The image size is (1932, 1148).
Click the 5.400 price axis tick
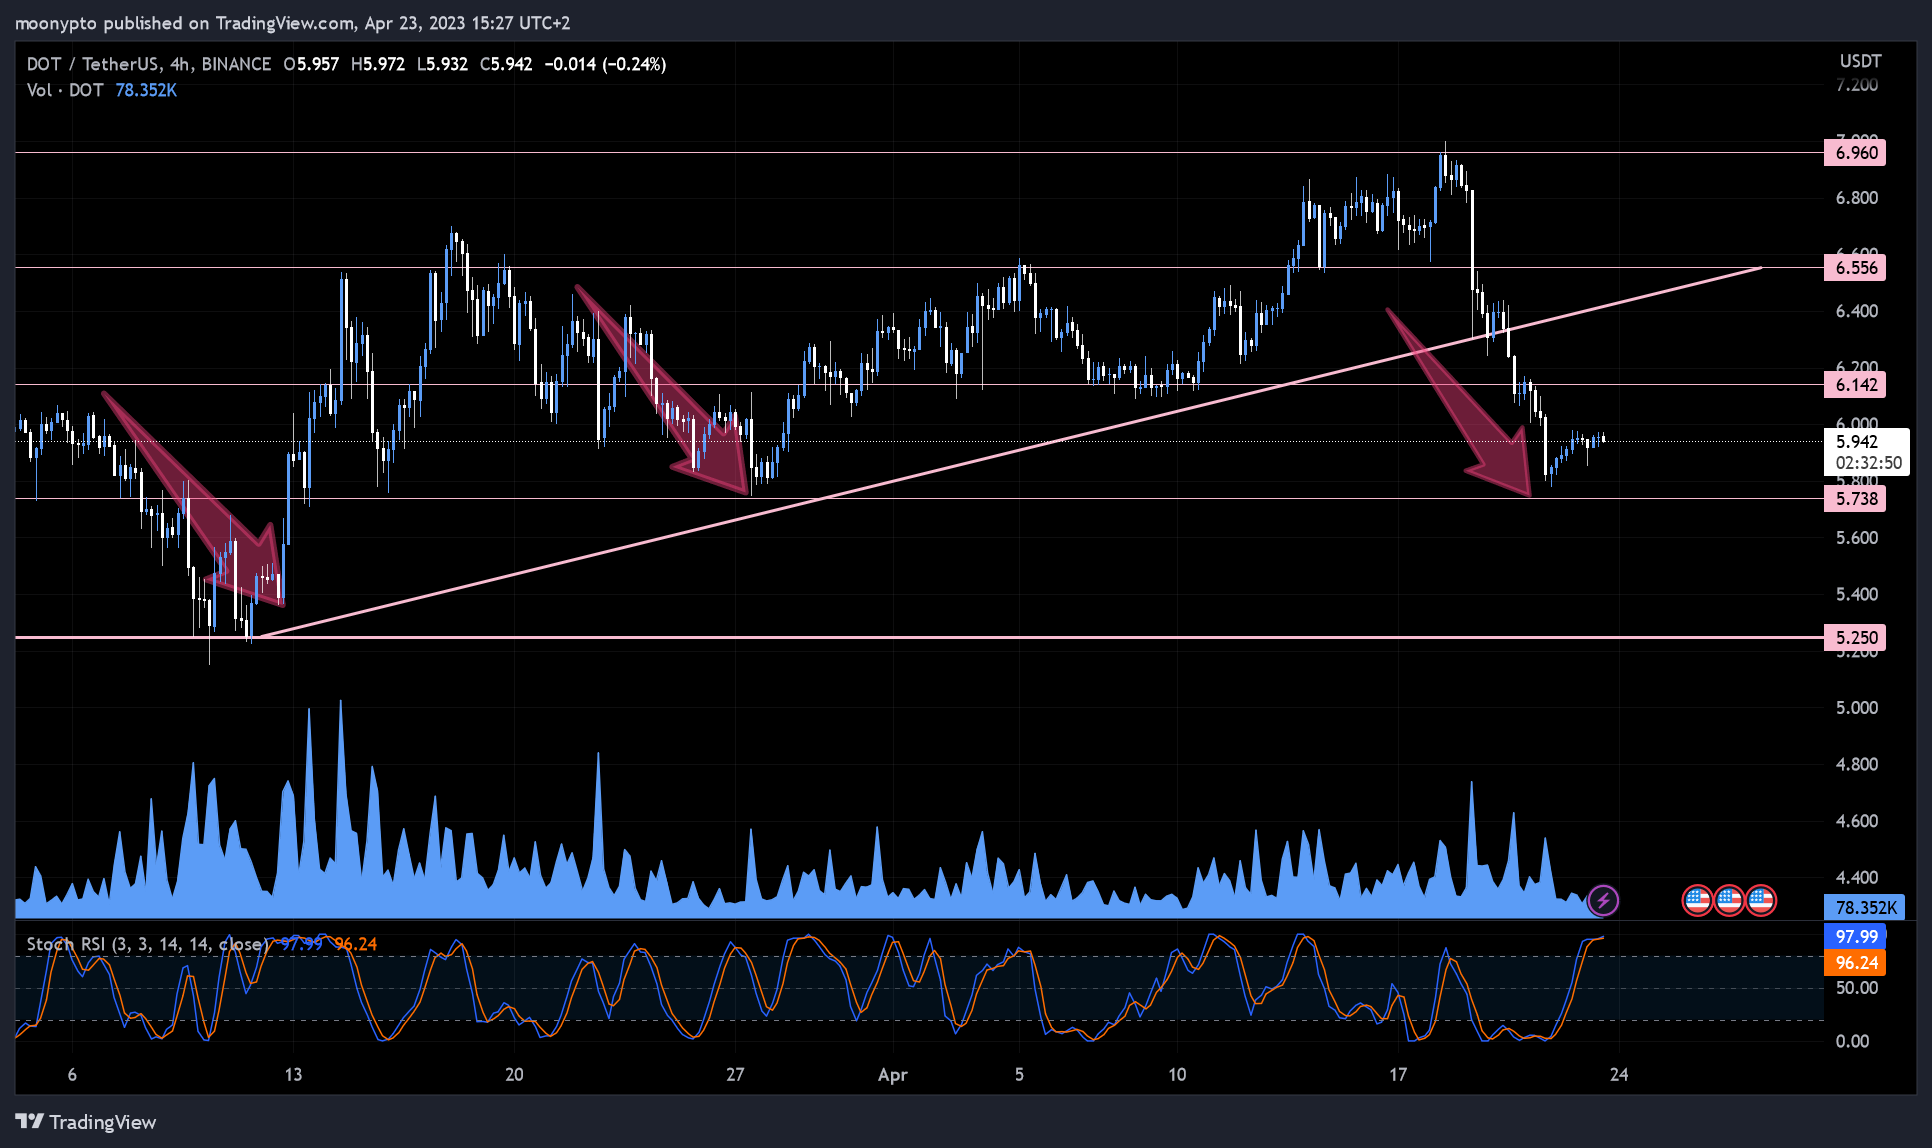coord(1856,594)
